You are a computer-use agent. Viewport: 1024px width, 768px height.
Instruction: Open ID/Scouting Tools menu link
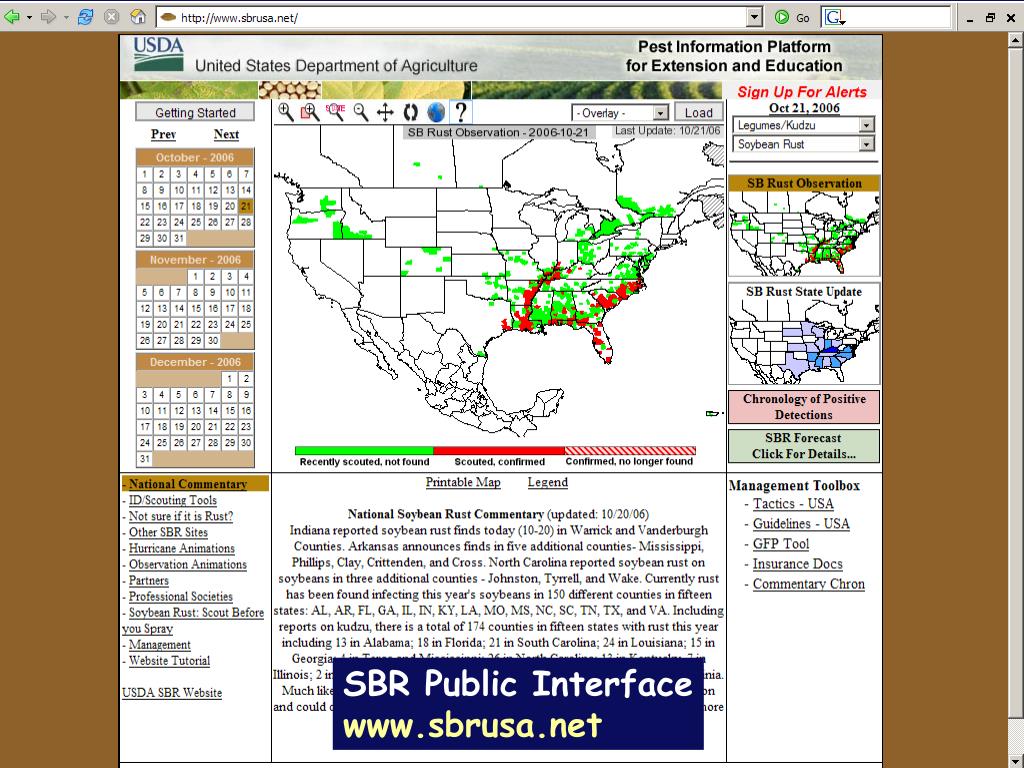(172, 500)
